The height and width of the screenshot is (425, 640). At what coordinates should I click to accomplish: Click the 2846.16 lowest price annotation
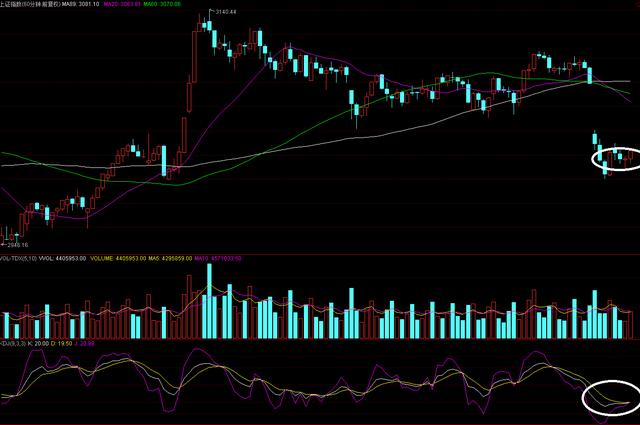click(16, 244)
